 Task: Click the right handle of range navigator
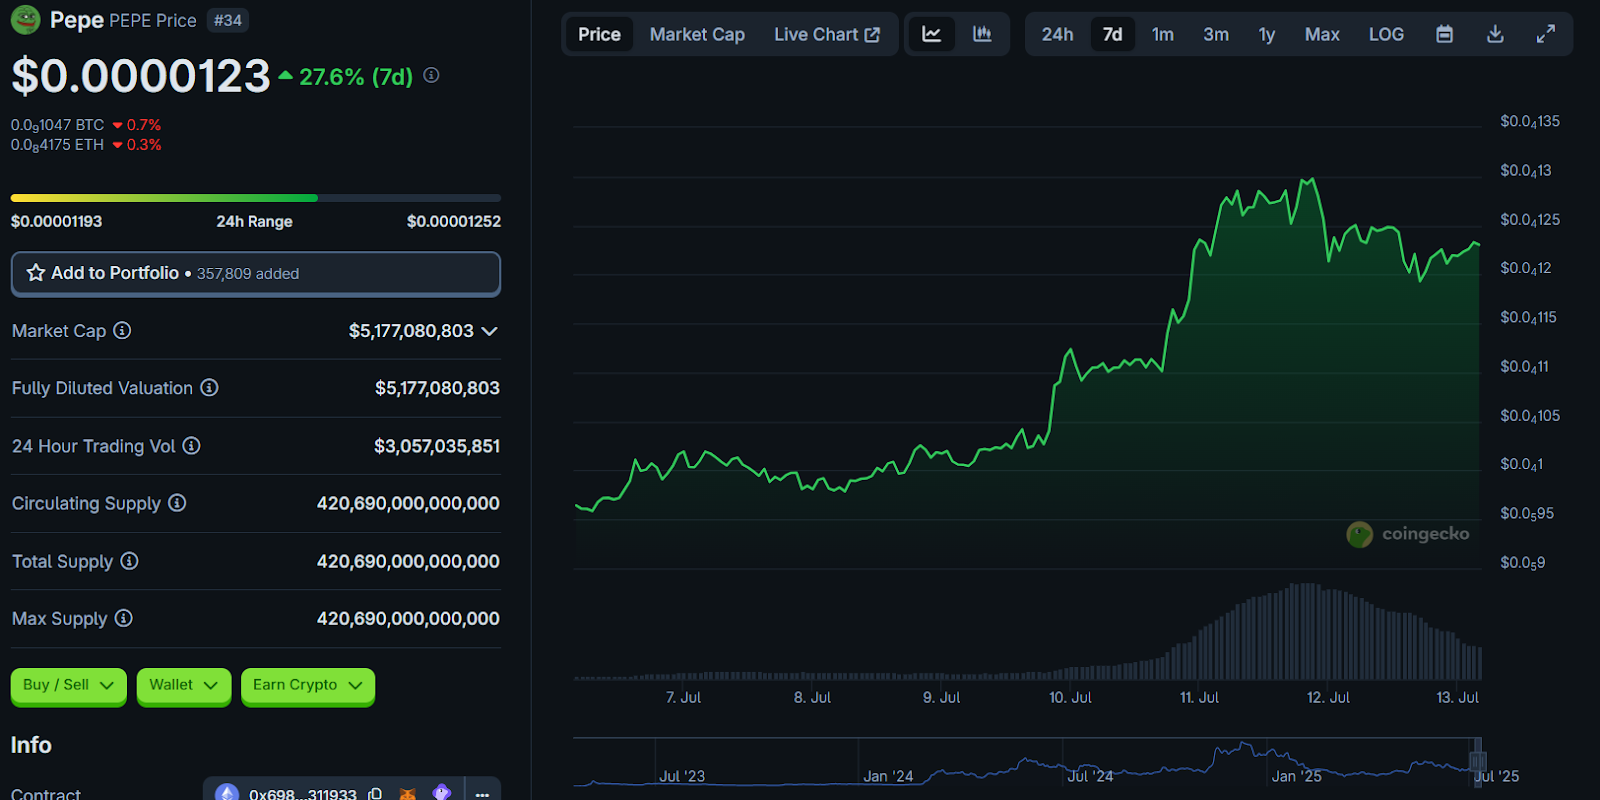[1478, 762]
